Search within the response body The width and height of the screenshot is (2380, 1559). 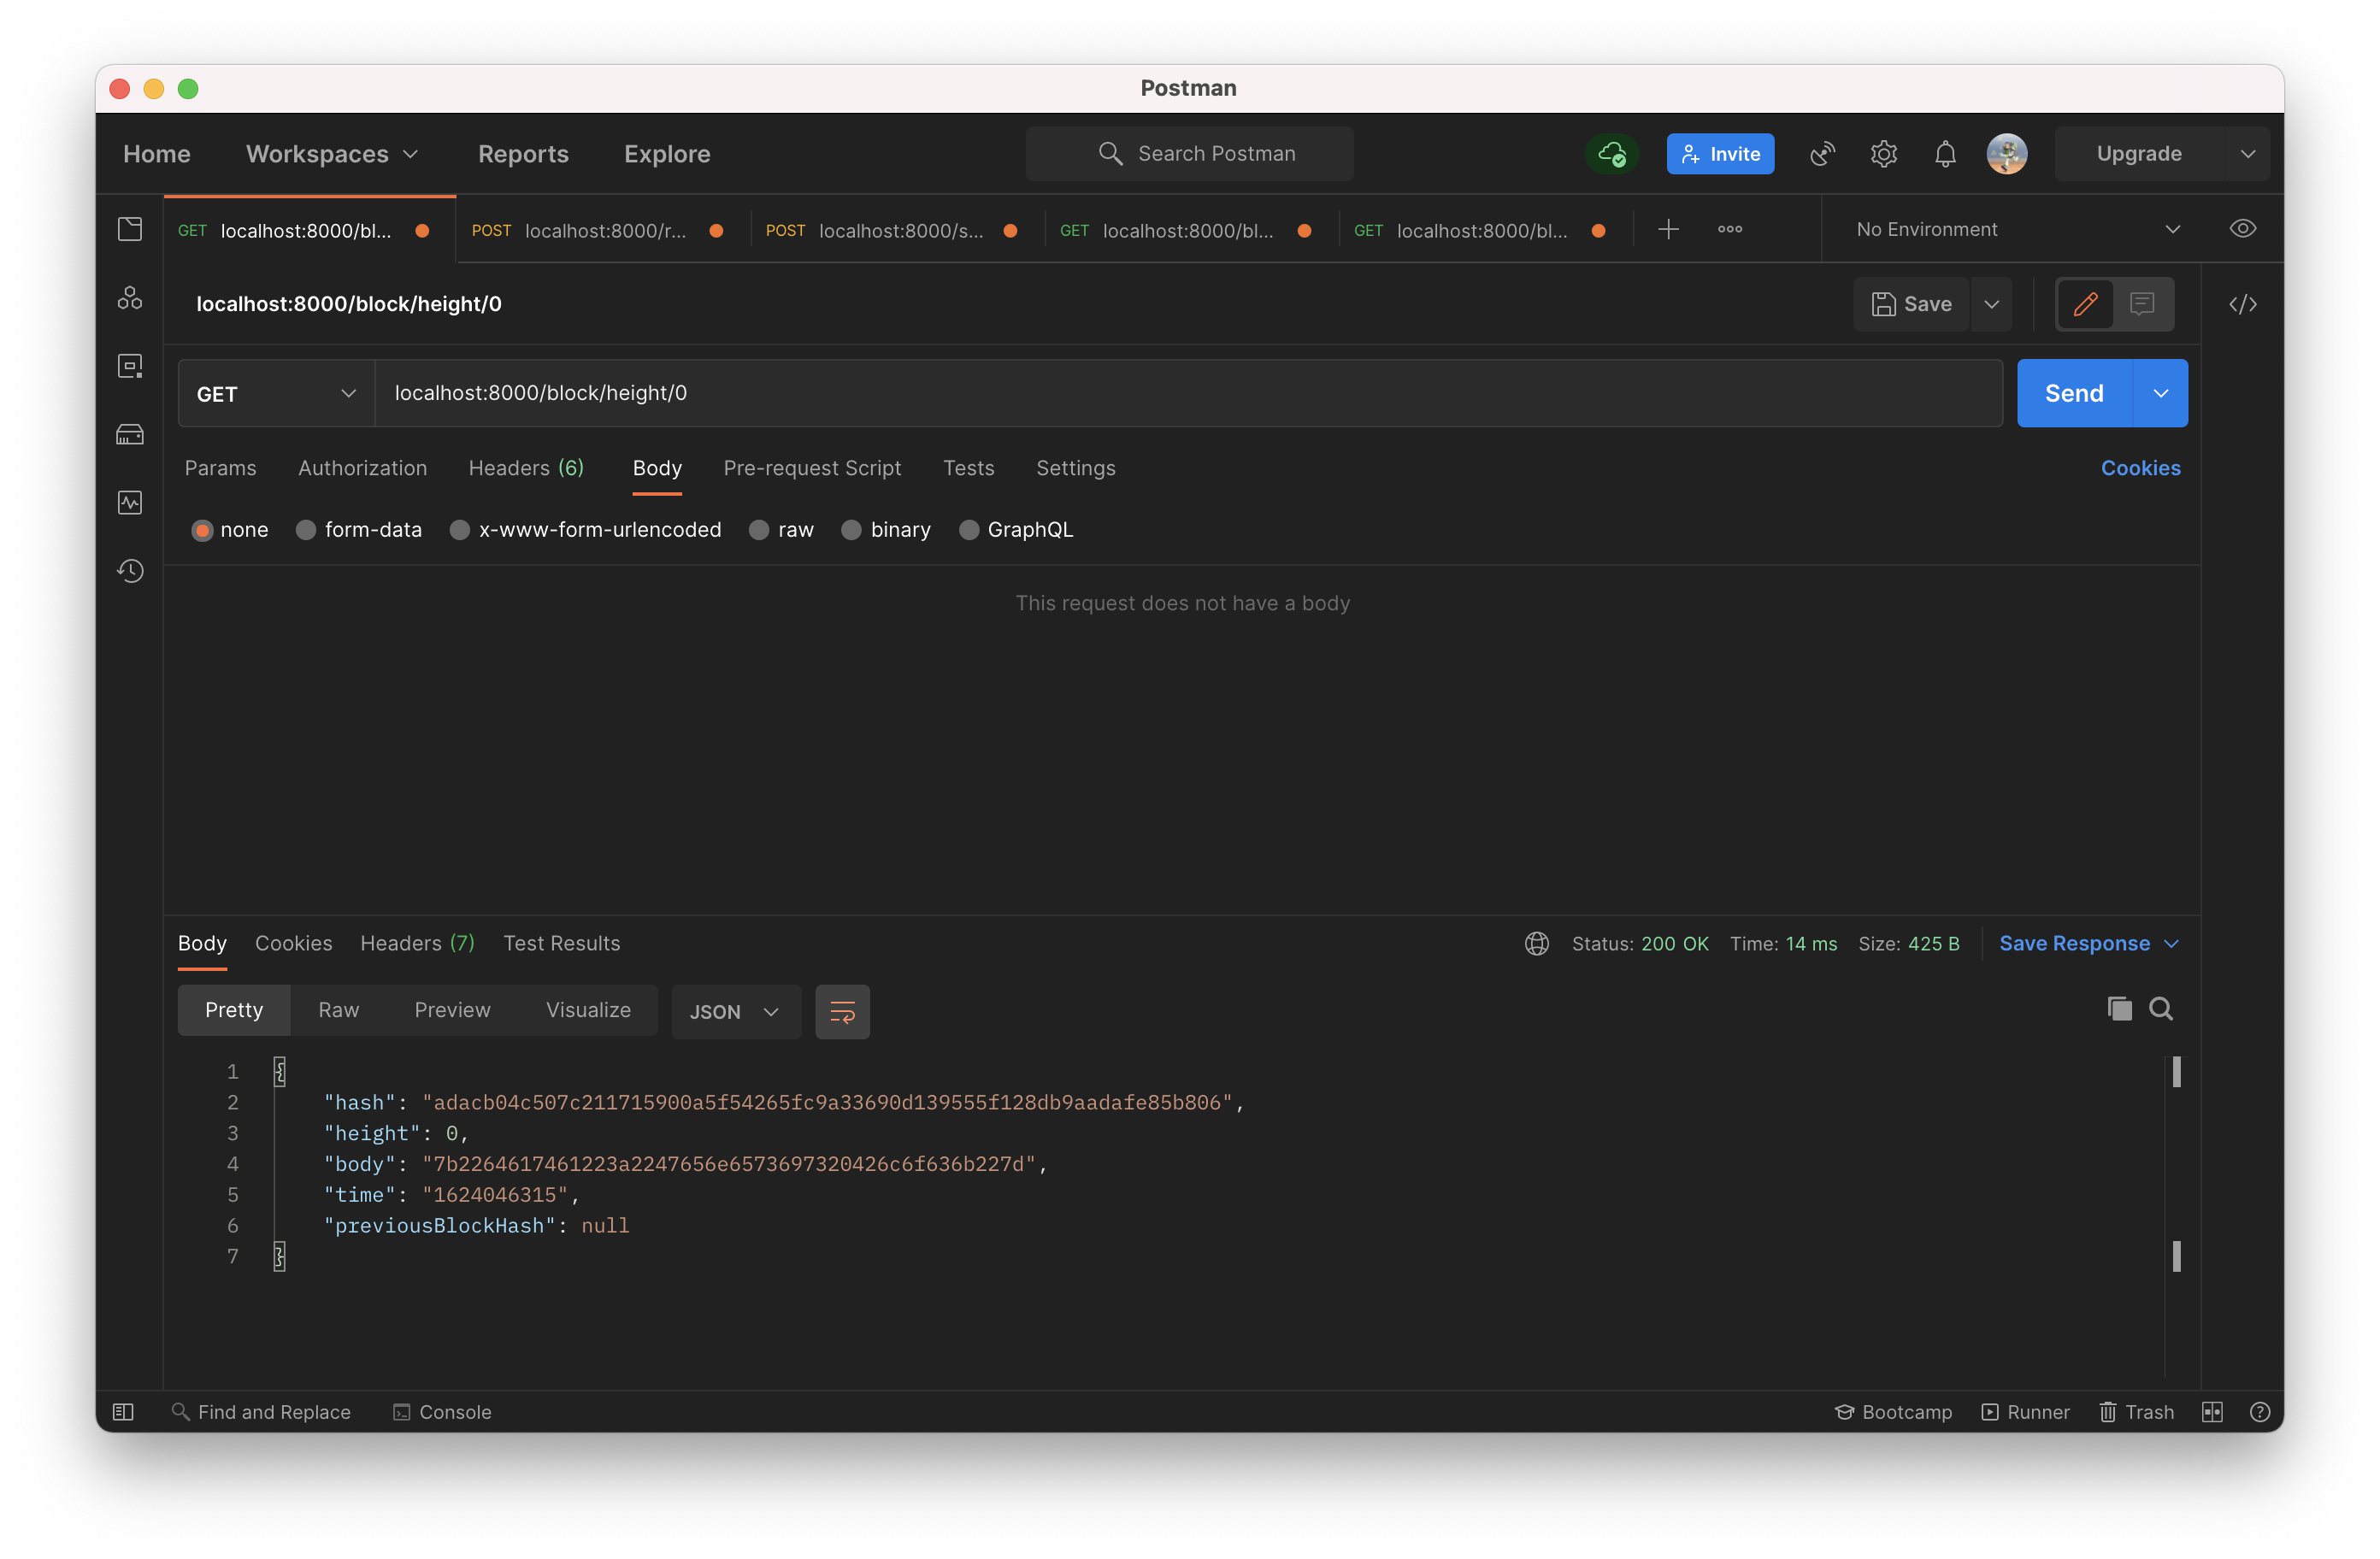point(2162,1009)
